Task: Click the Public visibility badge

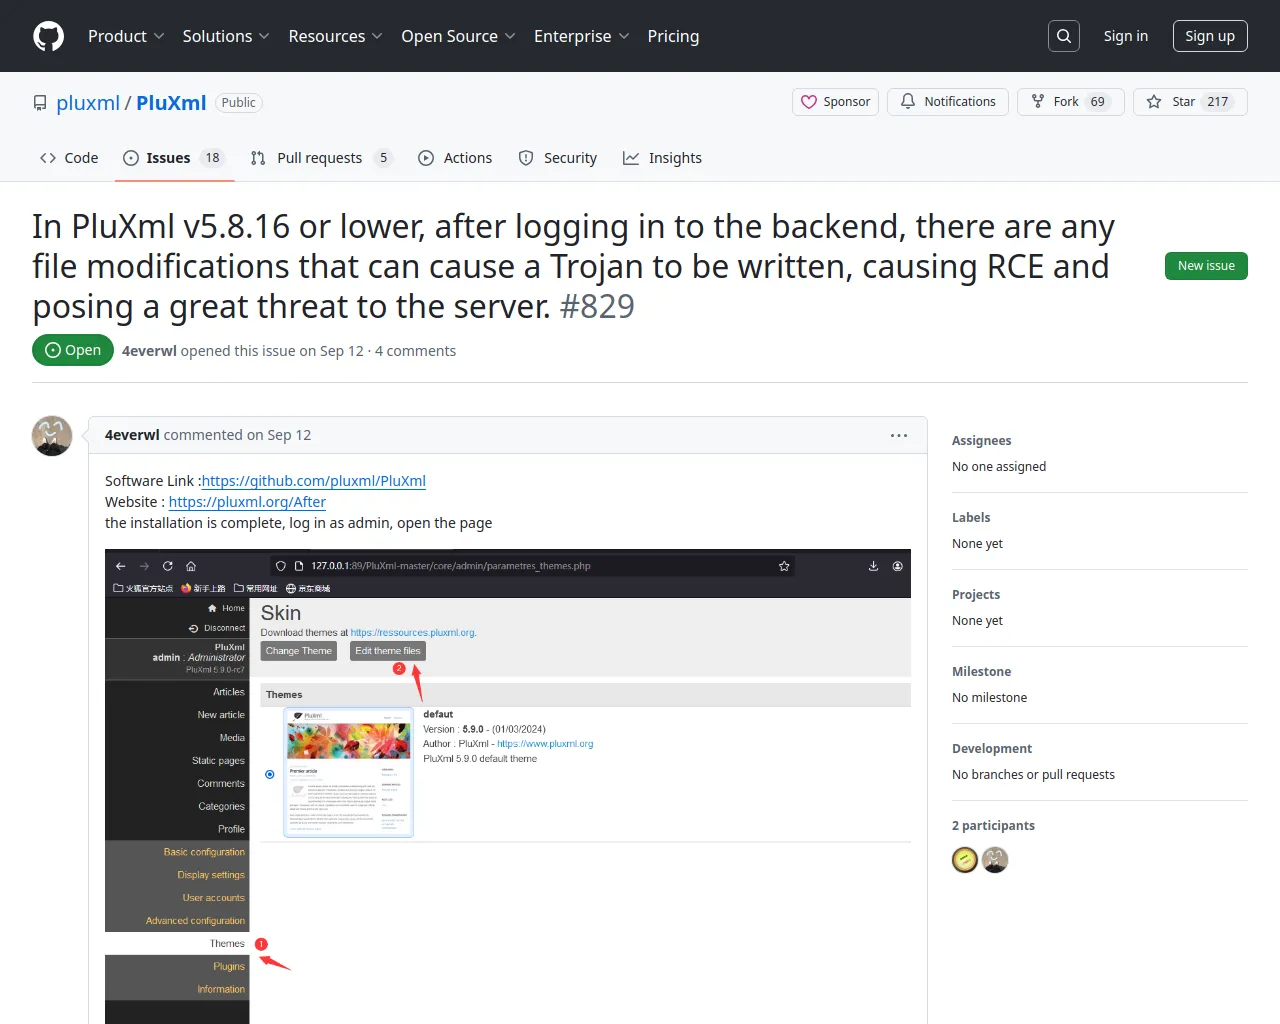Action: (239, 103)
